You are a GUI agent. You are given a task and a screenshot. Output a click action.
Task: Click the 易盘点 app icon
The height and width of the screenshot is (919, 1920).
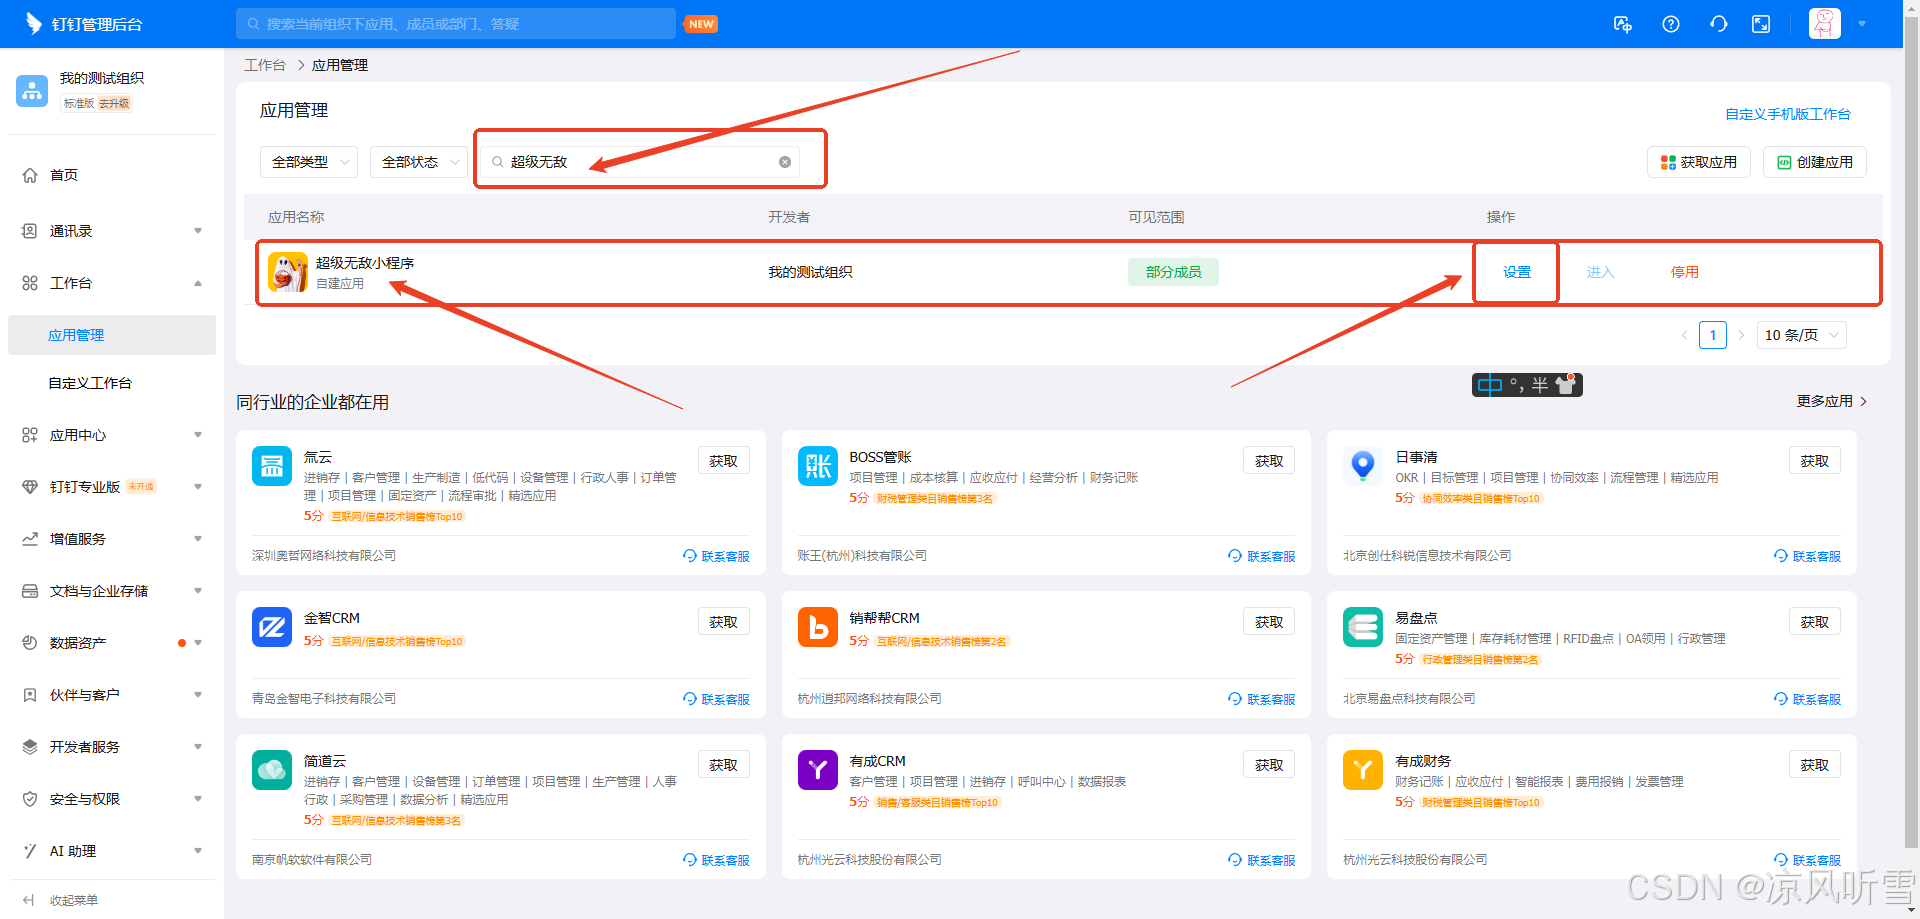pos(1363,627)
